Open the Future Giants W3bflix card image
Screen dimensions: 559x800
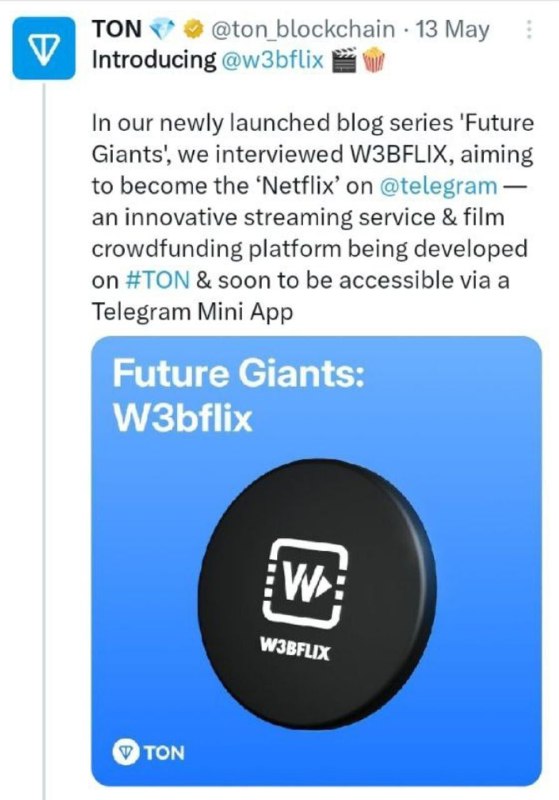pos(316,561)
